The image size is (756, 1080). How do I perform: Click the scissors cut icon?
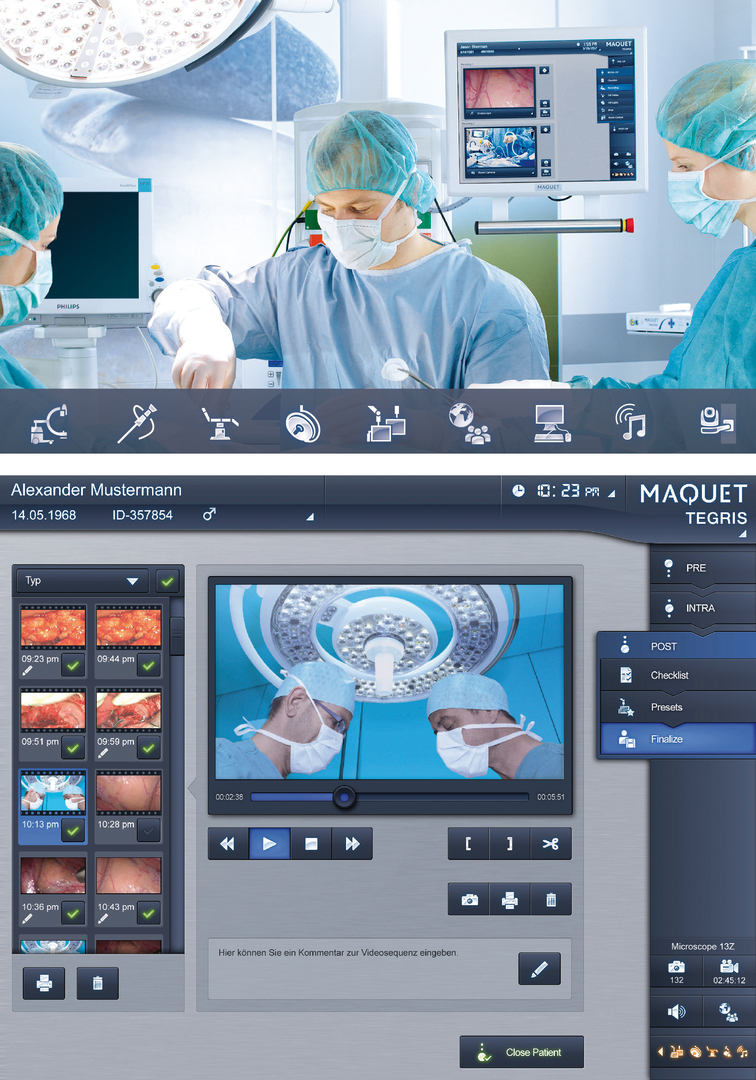point(551,843)
